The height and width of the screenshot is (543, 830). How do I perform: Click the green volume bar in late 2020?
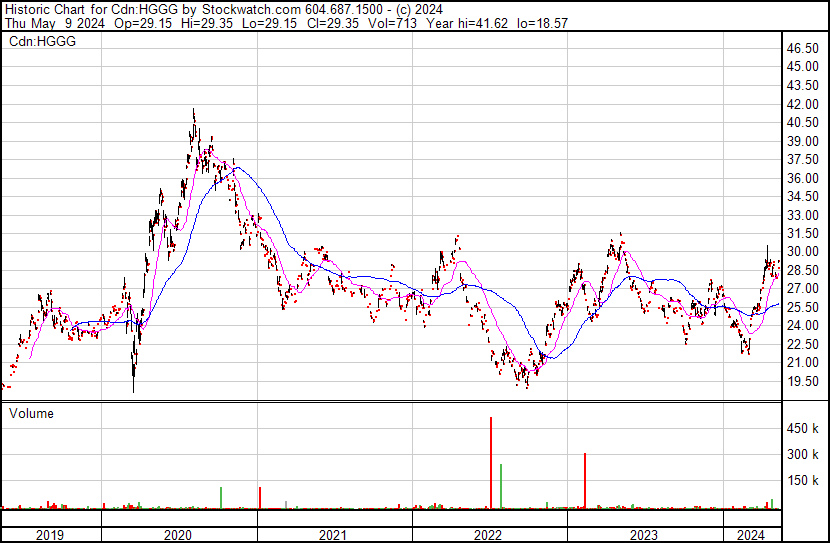[x=221, y=498]
